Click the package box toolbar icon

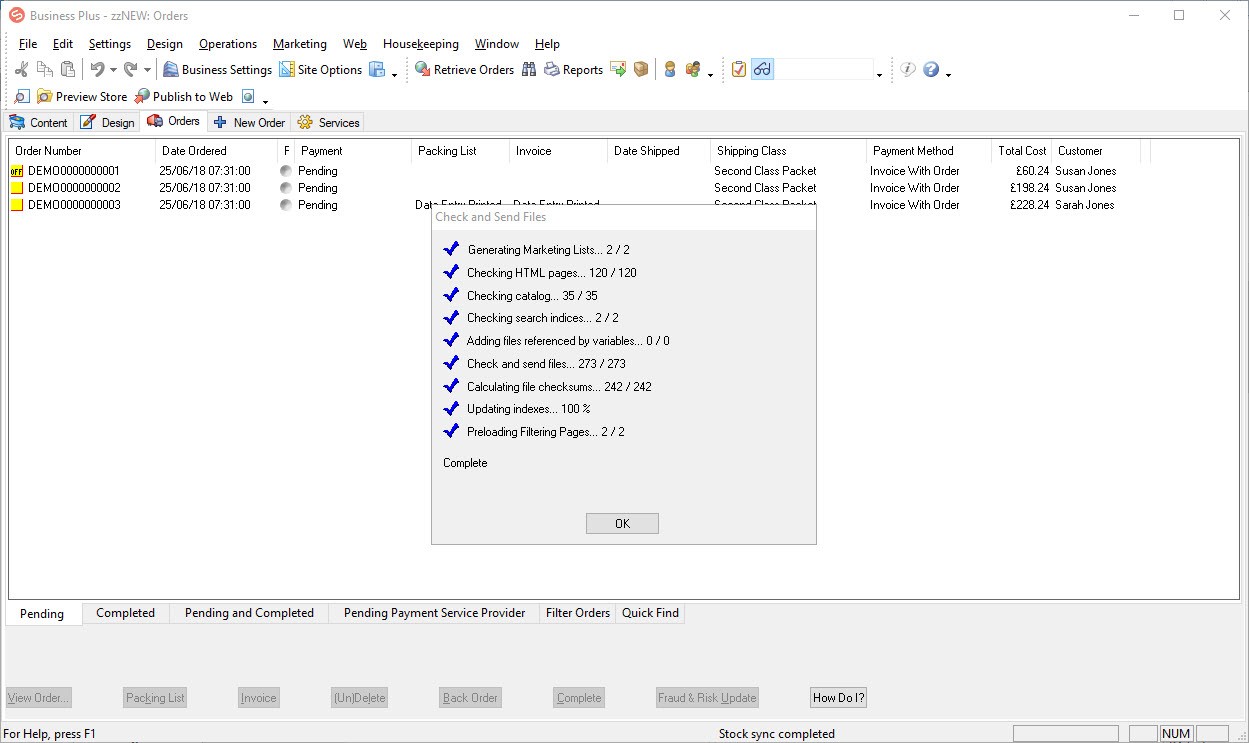pyautogui.click(x=641, y=70)
